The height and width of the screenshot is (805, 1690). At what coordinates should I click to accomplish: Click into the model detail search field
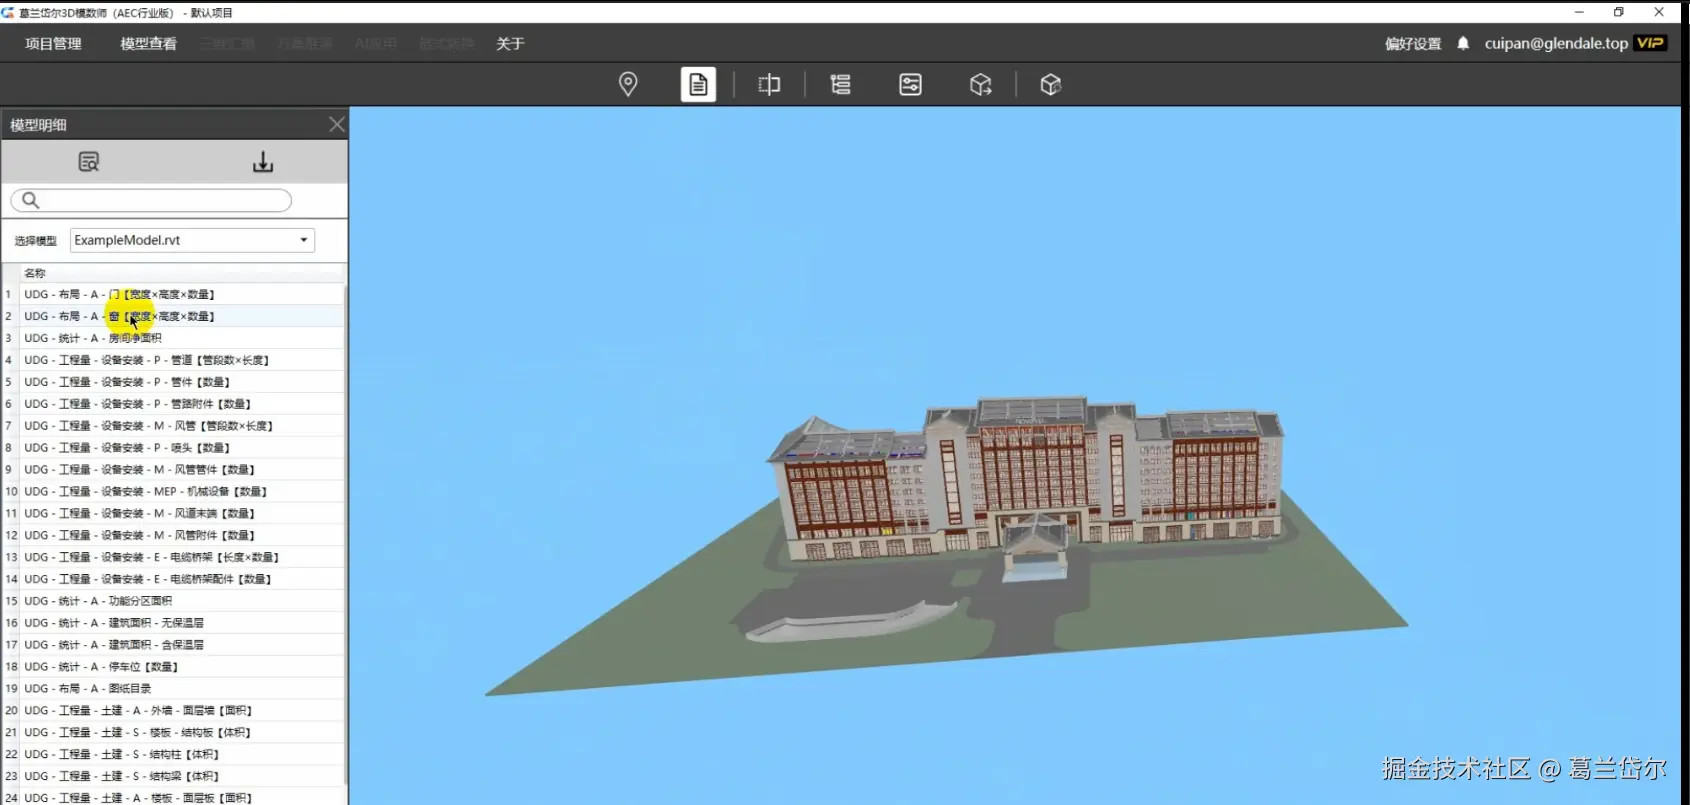151,200
